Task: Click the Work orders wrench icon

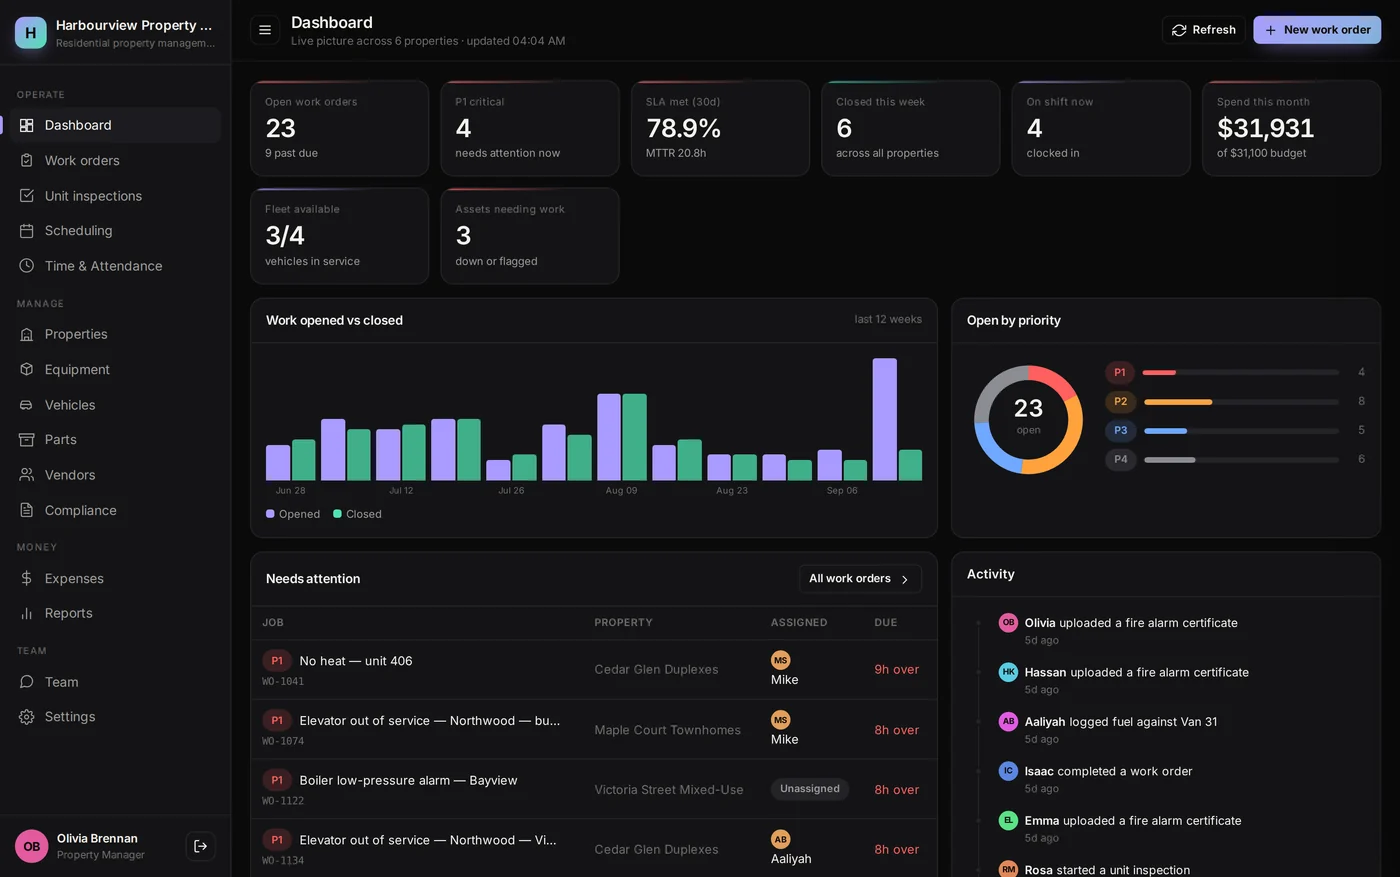Action: (27, 160)
